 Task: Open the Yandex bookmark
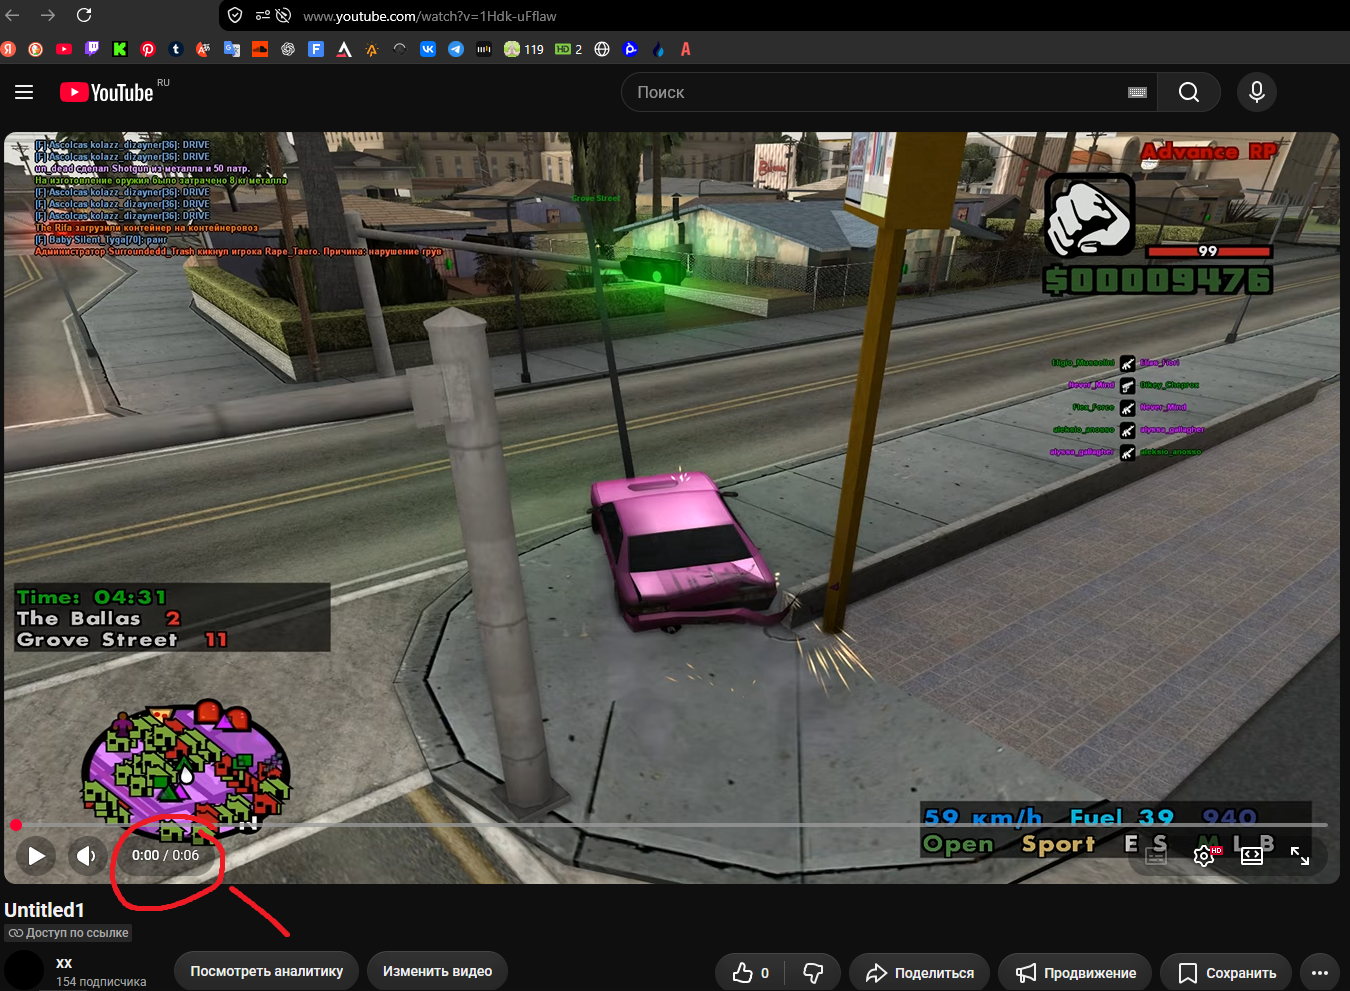[x=8, y=49]
